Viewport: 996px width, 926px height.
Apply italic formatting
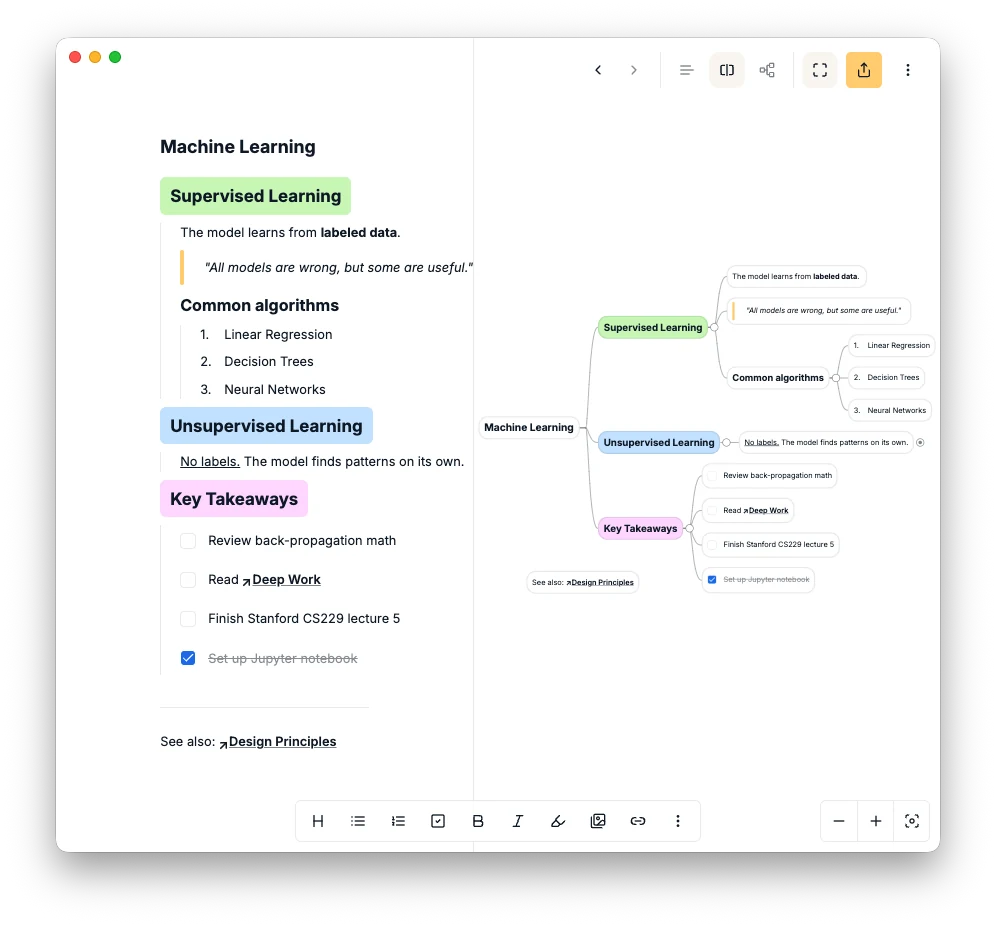point(518,821)
